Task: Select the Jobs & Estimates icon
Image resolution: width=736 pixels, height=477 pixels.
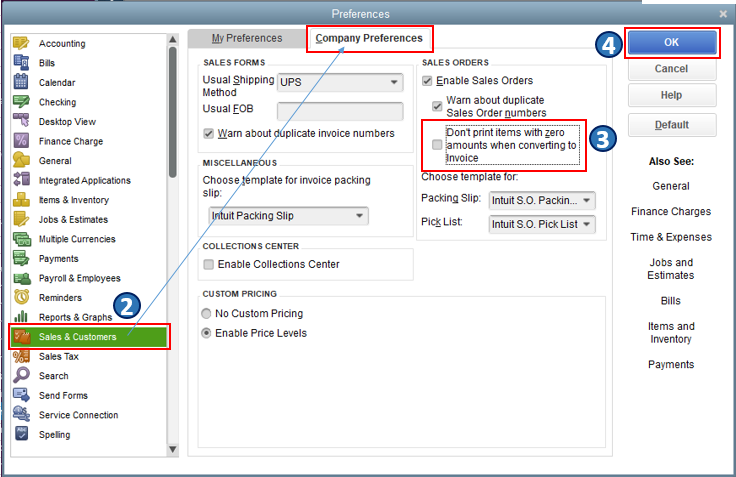Action: 21,219
